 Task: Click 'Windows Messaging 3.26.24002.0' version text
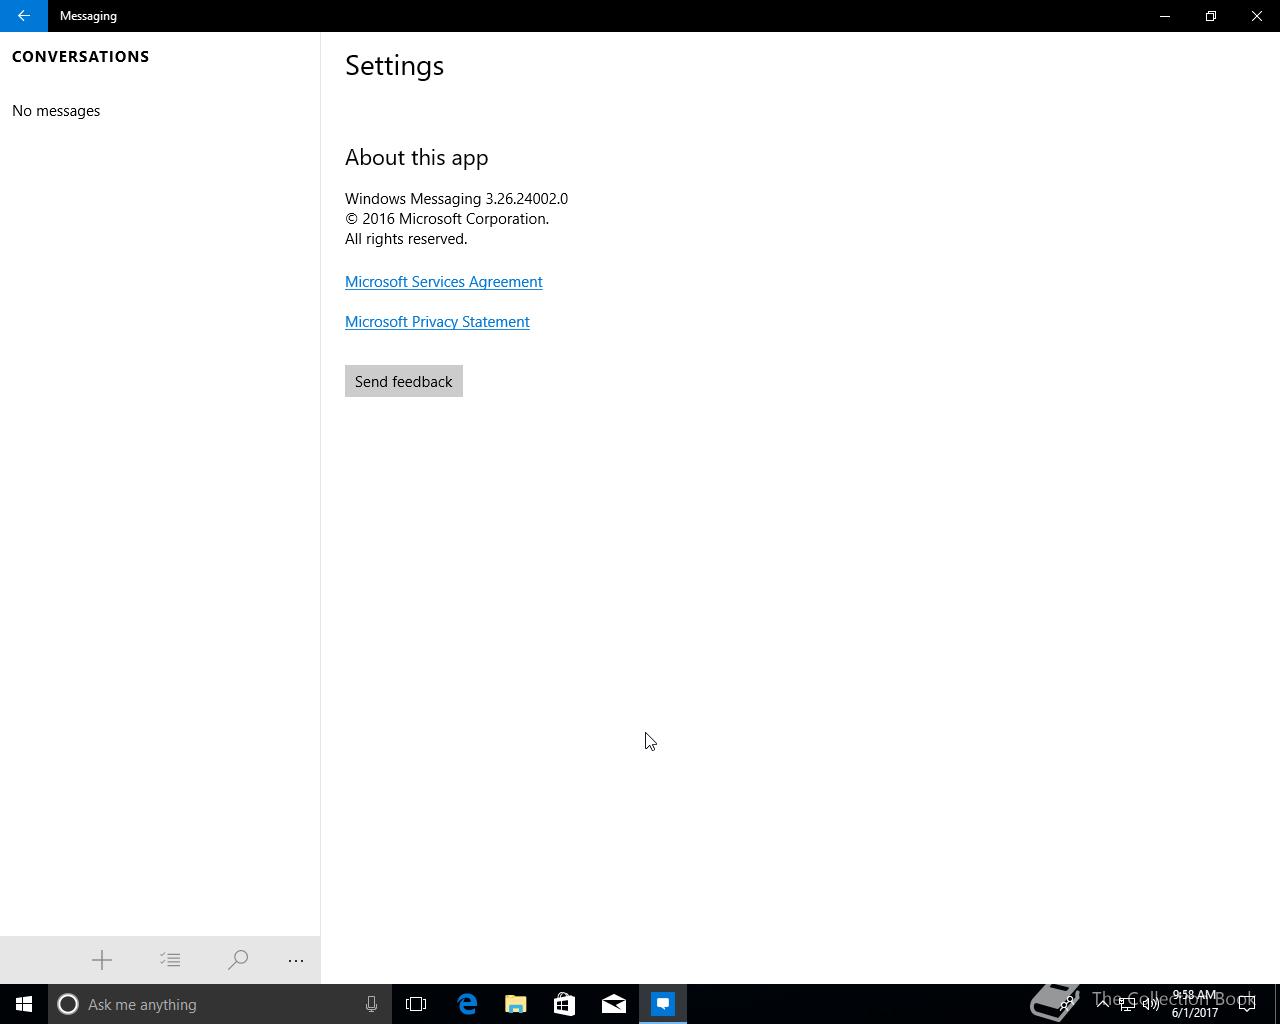(x=456, y=199)
